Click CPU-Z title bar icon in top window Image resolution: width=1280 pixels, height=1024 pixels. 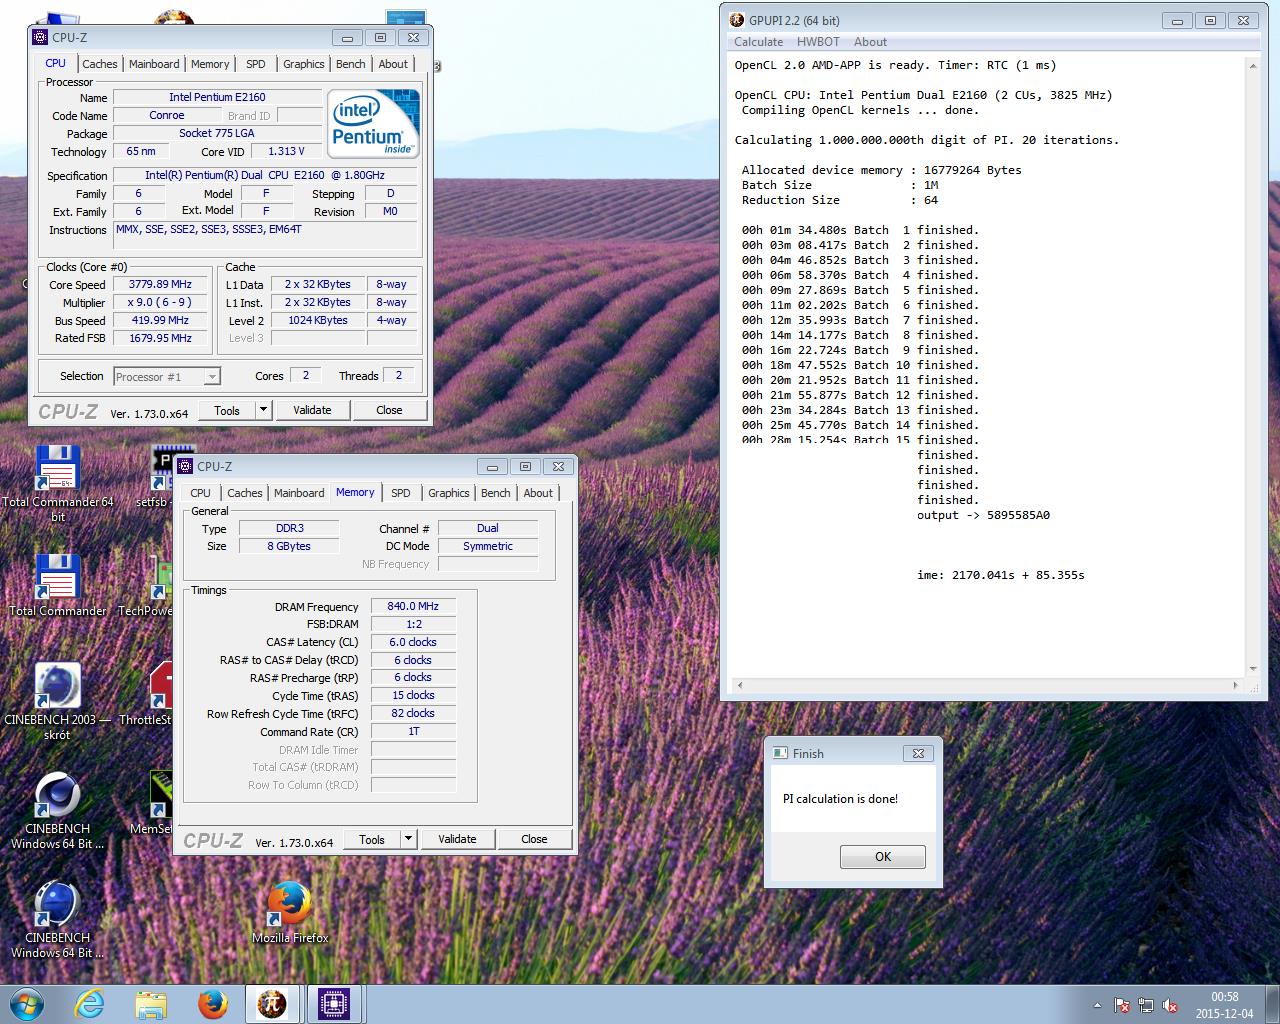tap(40, 37)
